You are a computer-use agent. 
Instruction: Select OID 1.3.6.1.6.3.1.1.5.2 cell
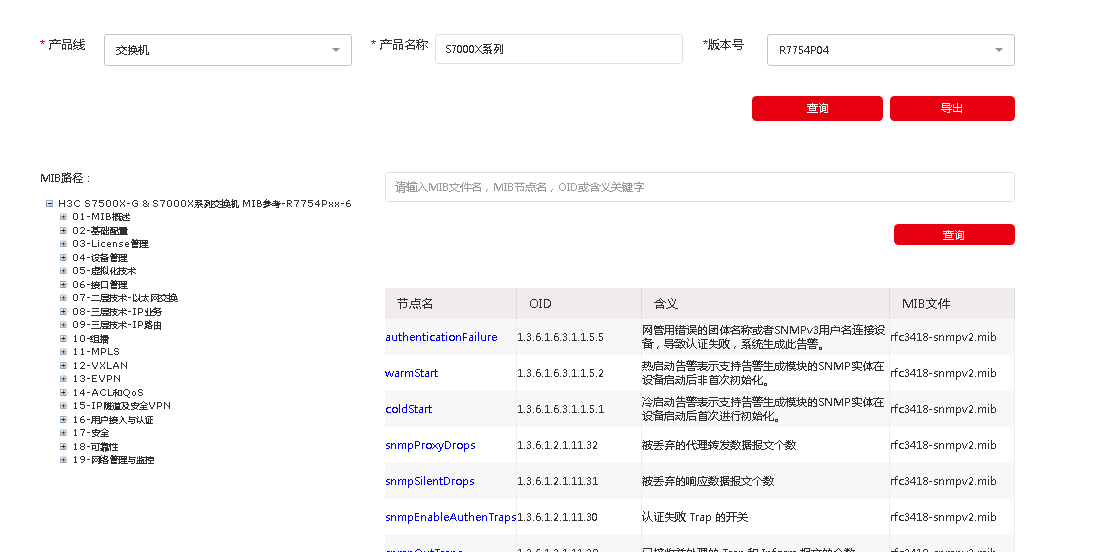(560, 373)
